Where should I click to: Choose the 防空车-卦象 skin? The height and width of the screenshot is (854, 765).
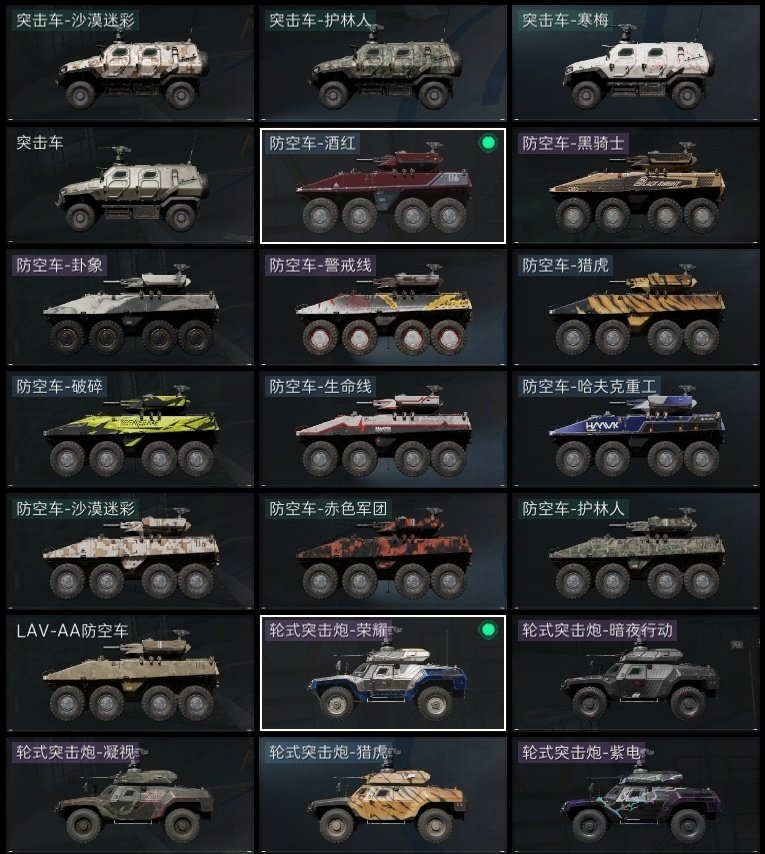tap(130, 307)
